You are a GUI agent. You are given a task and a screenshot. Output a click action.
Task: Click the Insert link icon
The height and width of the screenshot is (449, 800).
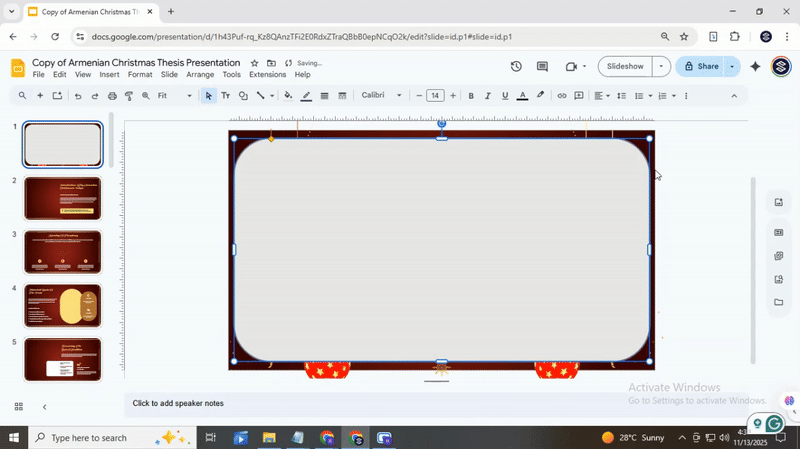(562, 96)
